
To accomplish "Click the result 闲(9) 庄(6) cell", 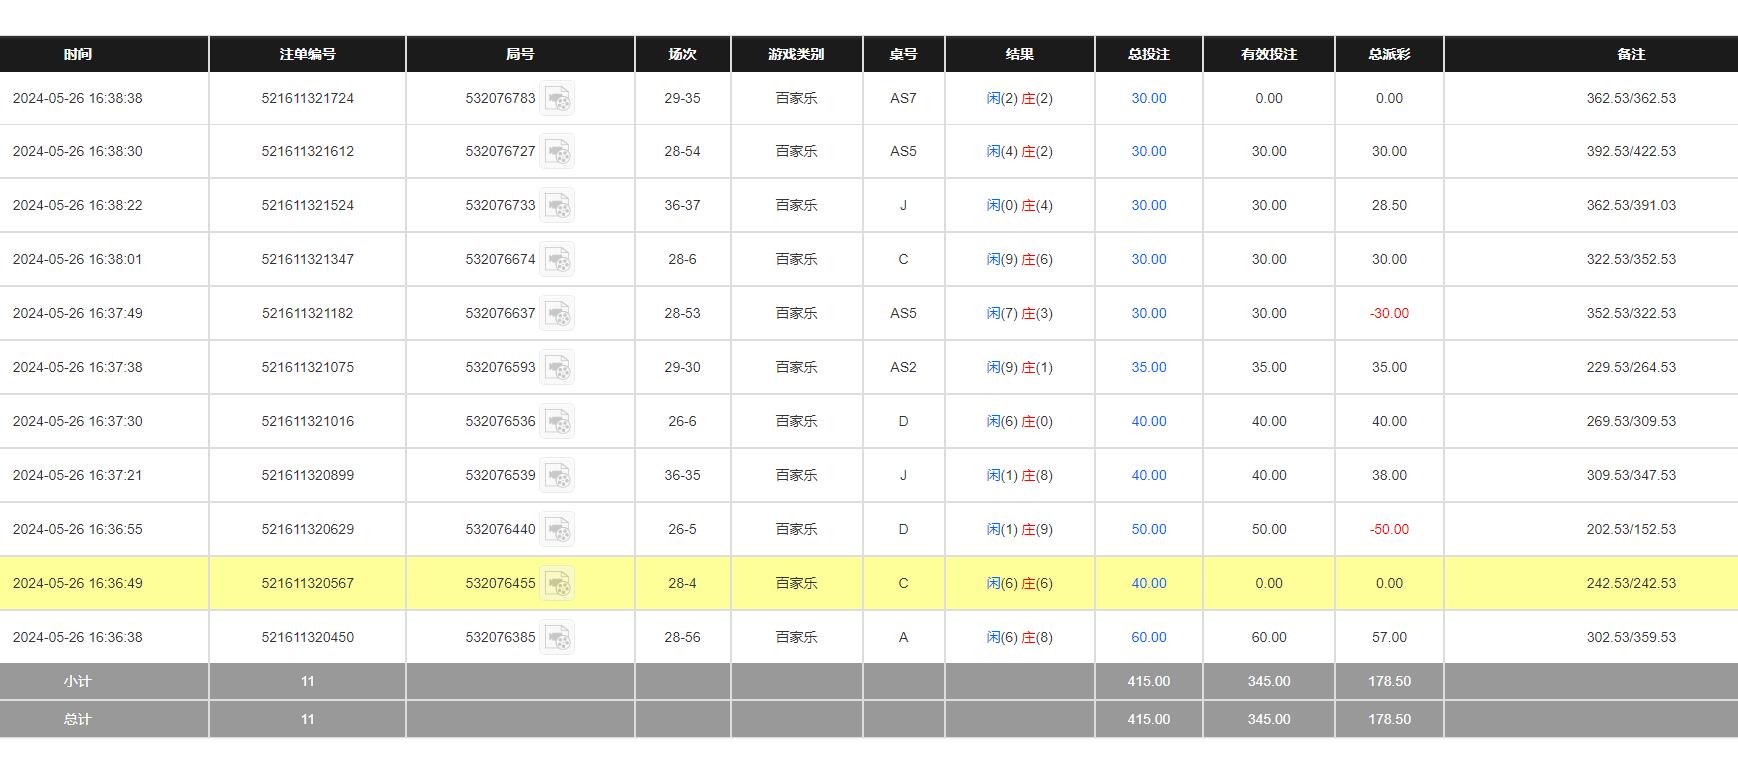I will [1020, 259].
